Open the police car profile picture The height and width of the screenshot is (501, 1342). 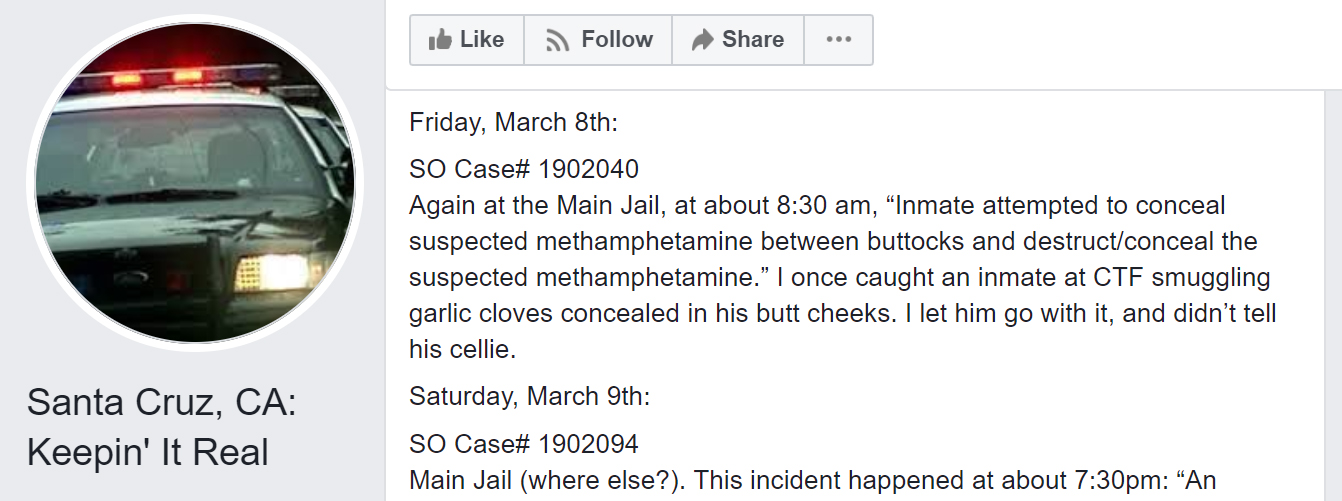tap(194, 183)
